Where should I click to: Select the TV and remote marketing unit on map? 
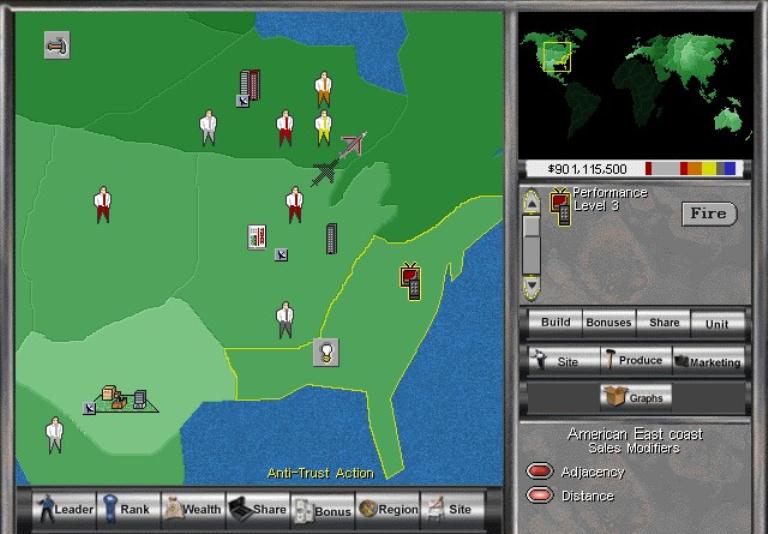[x=410, y=281]
